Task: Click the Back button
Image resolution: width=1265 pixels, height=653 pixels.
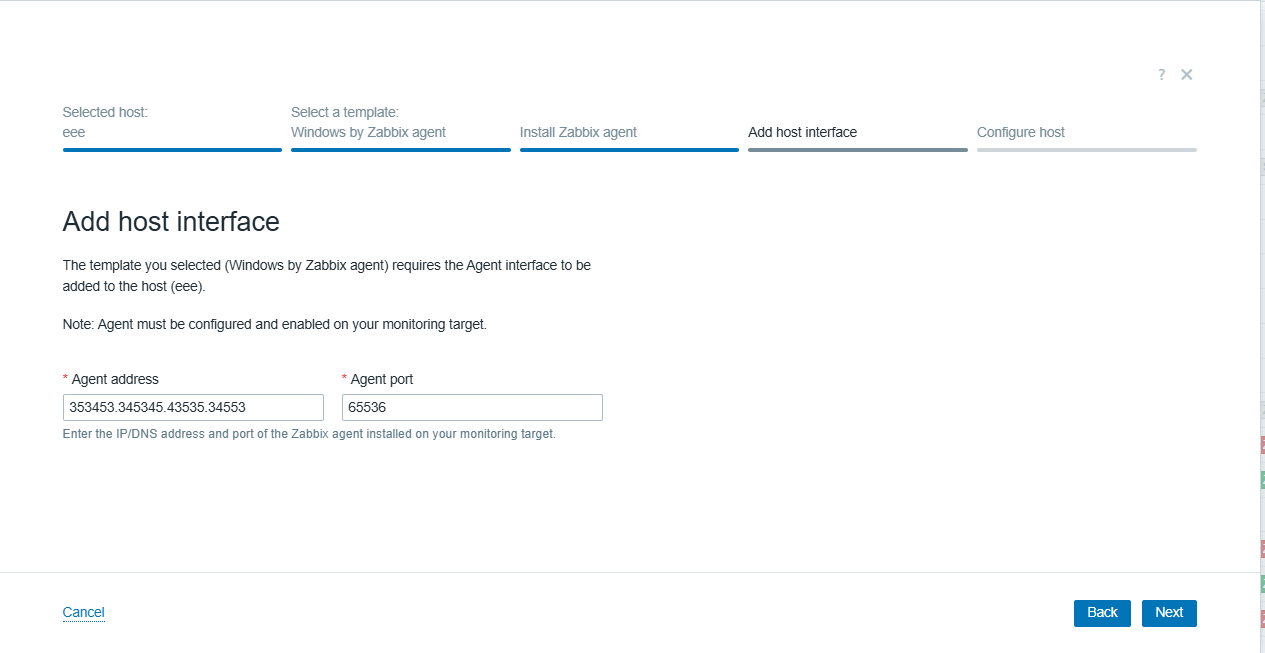Action: (1102, 613)
